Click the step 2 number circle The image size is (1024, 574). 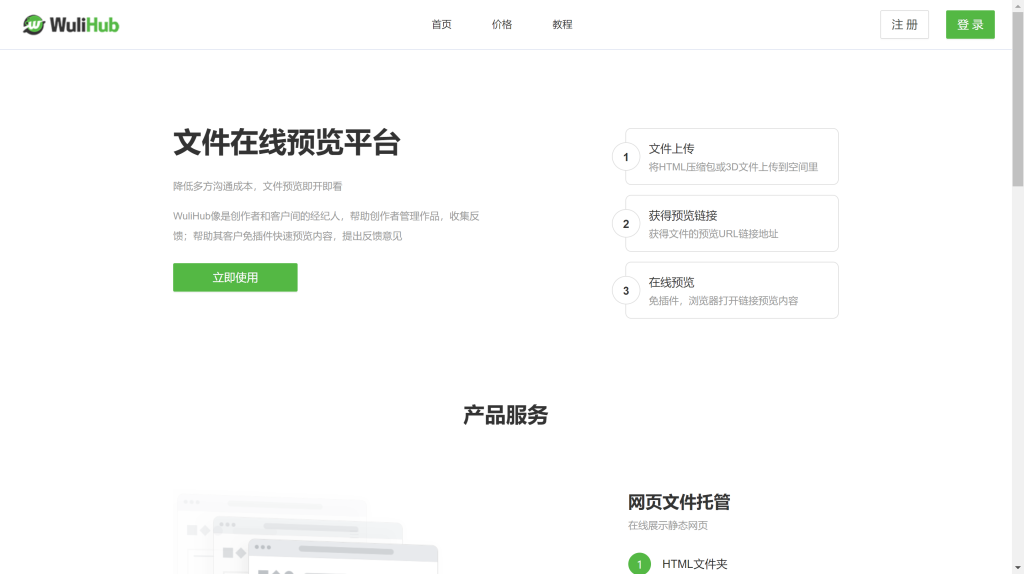point(626,224)
